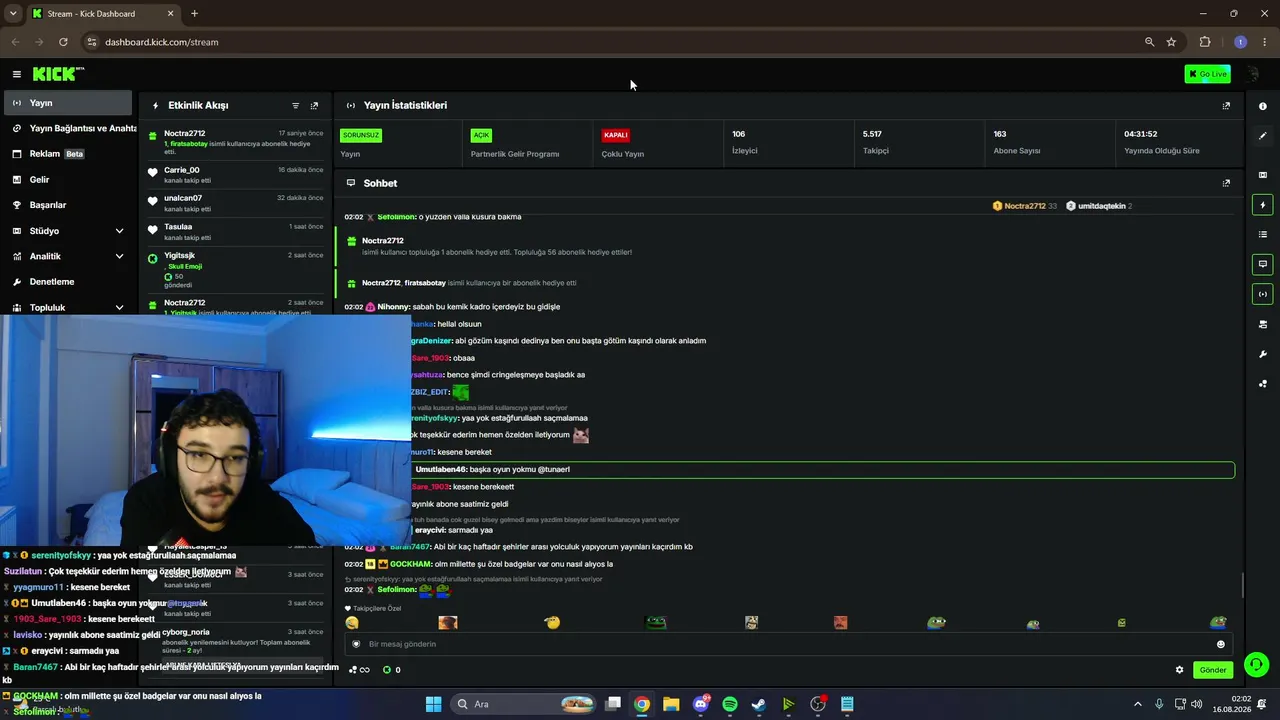Expand the Analitik submenu chevron
Screen dimensions: 1280x720
(119, 256)
